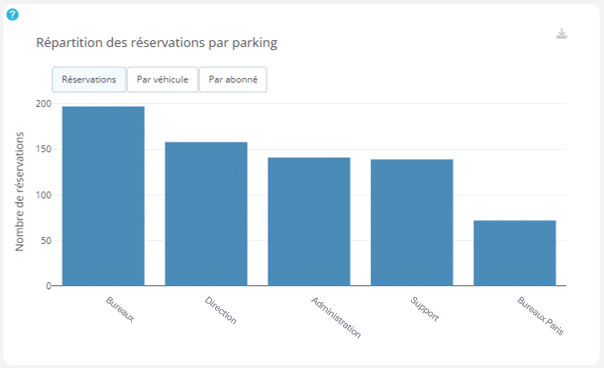Select the Administration bar

pos(309,221)
